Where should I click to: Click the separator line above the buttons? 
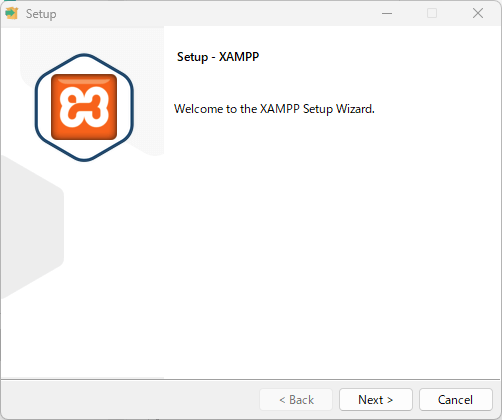pos(251,379)
